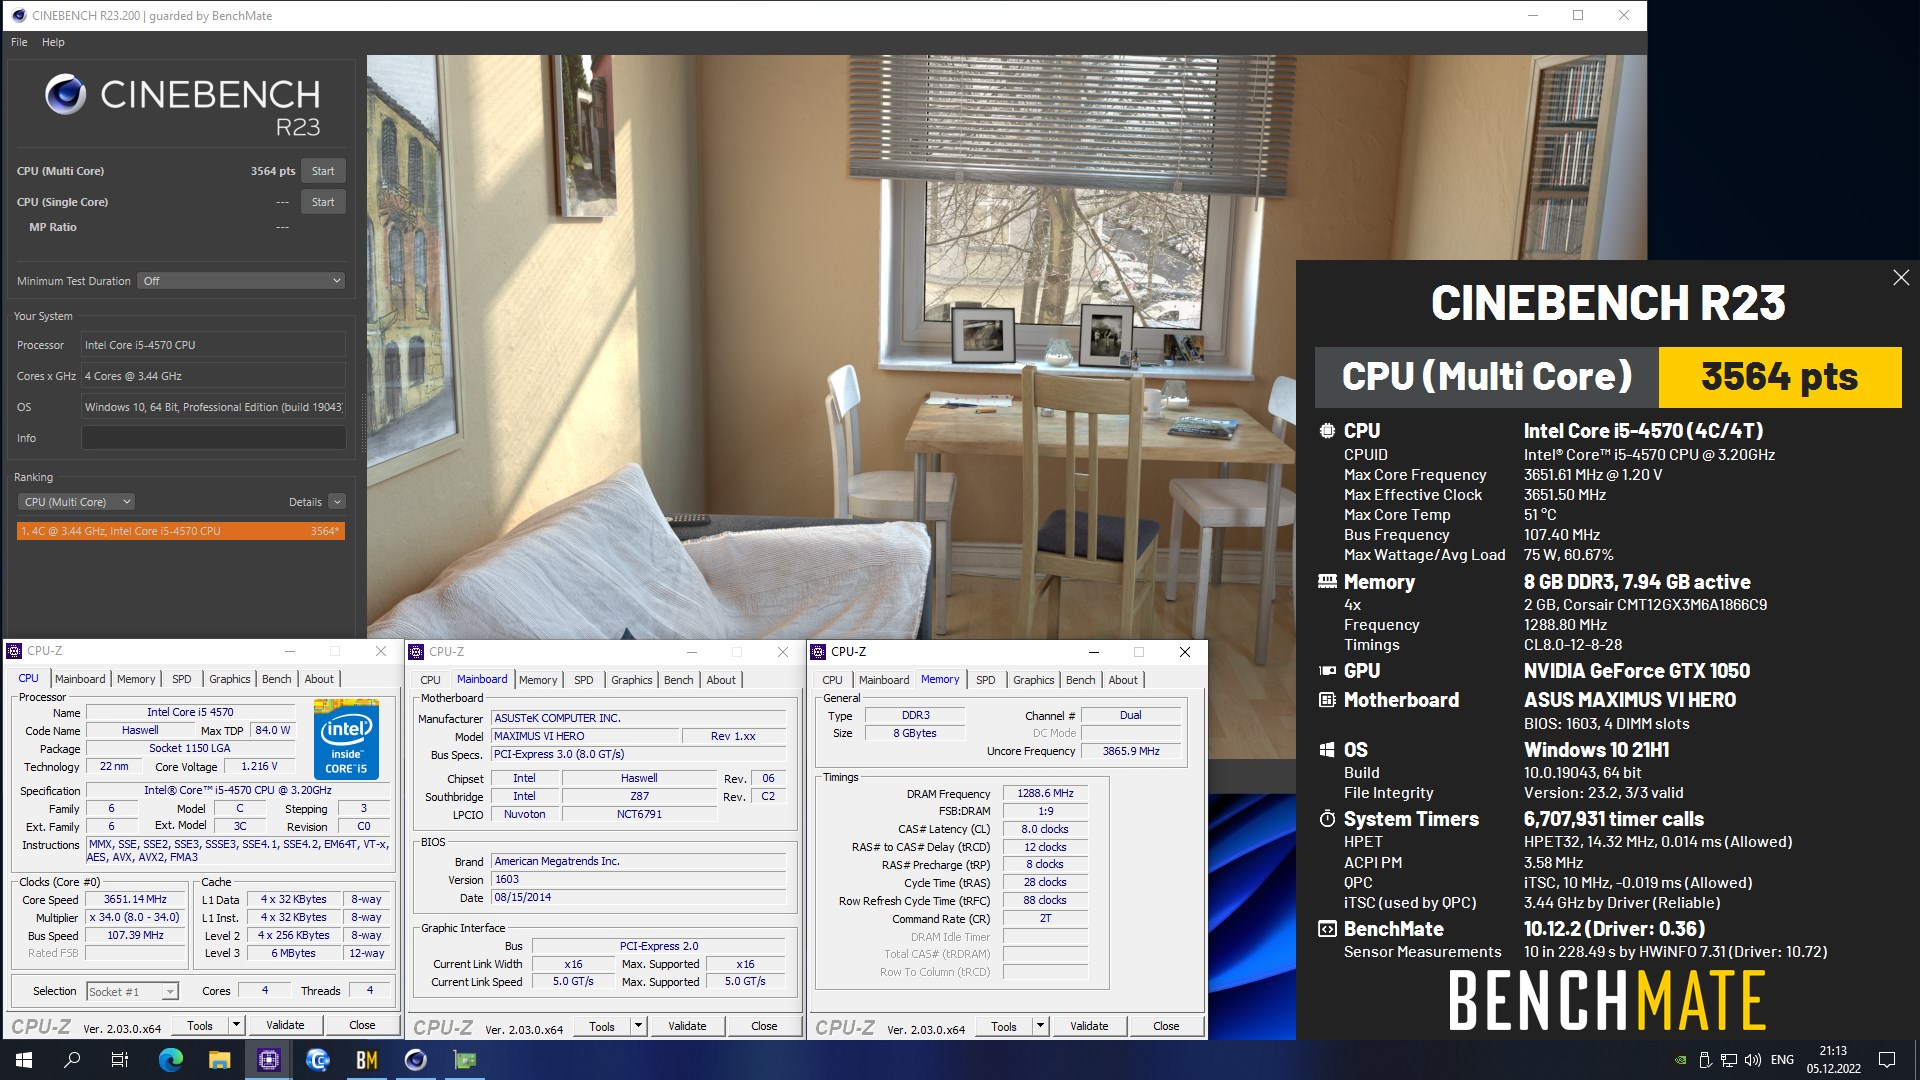Click the Cinebench R23 logo icon

(66, 95)
